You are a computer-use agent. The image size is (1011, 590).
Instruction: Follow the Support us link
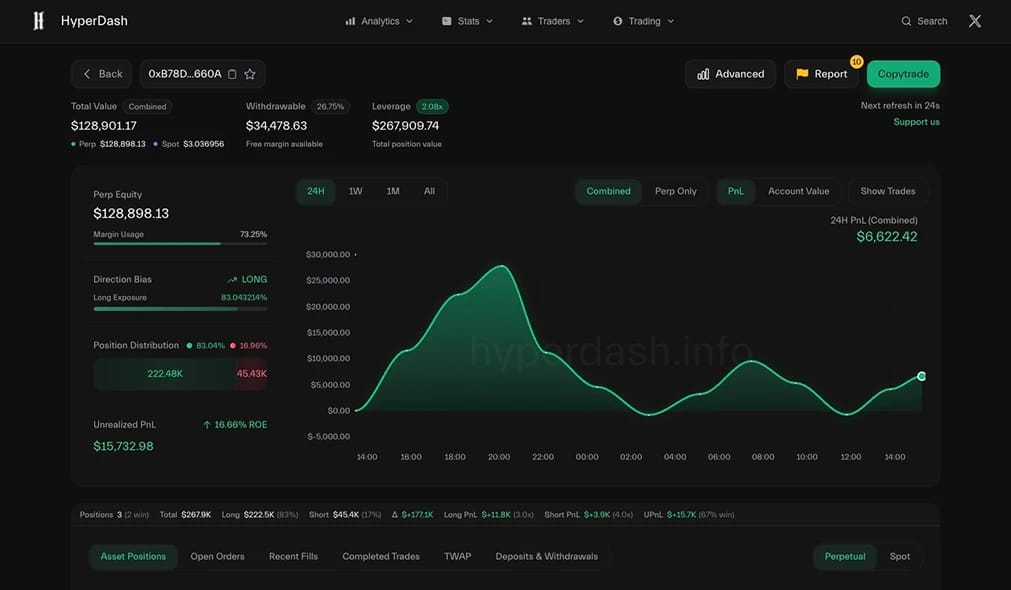(916, 122)
